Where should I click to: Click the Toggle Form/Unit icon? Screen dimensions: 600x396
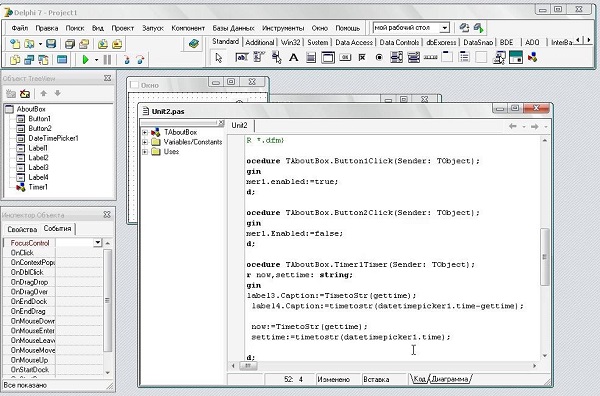[x=44, y=60]
